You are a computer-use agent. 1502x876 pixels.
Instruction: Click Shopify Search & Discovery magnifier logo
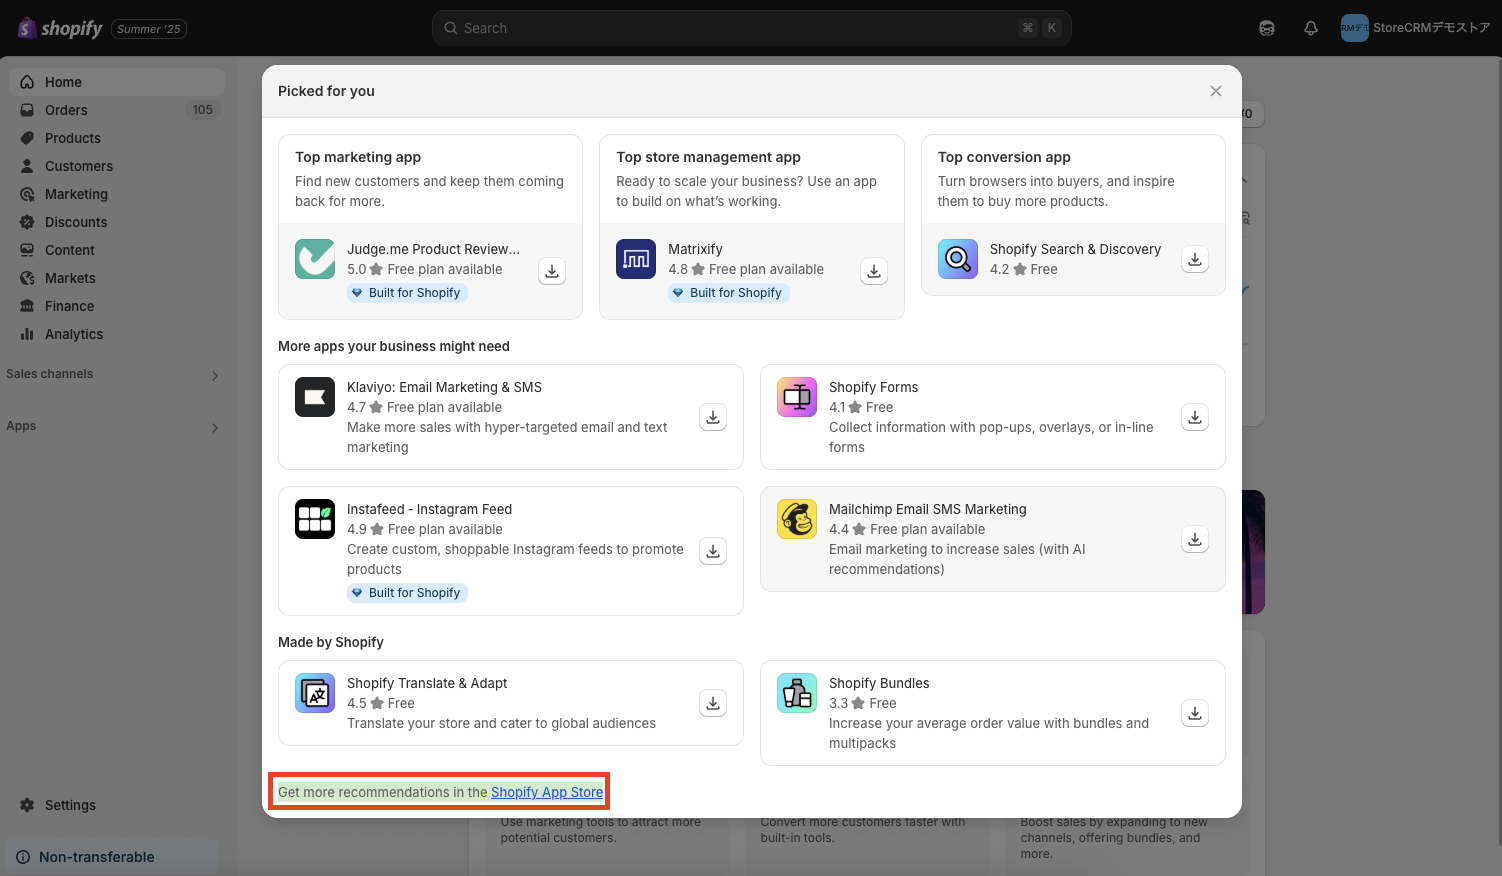(958, 259)
